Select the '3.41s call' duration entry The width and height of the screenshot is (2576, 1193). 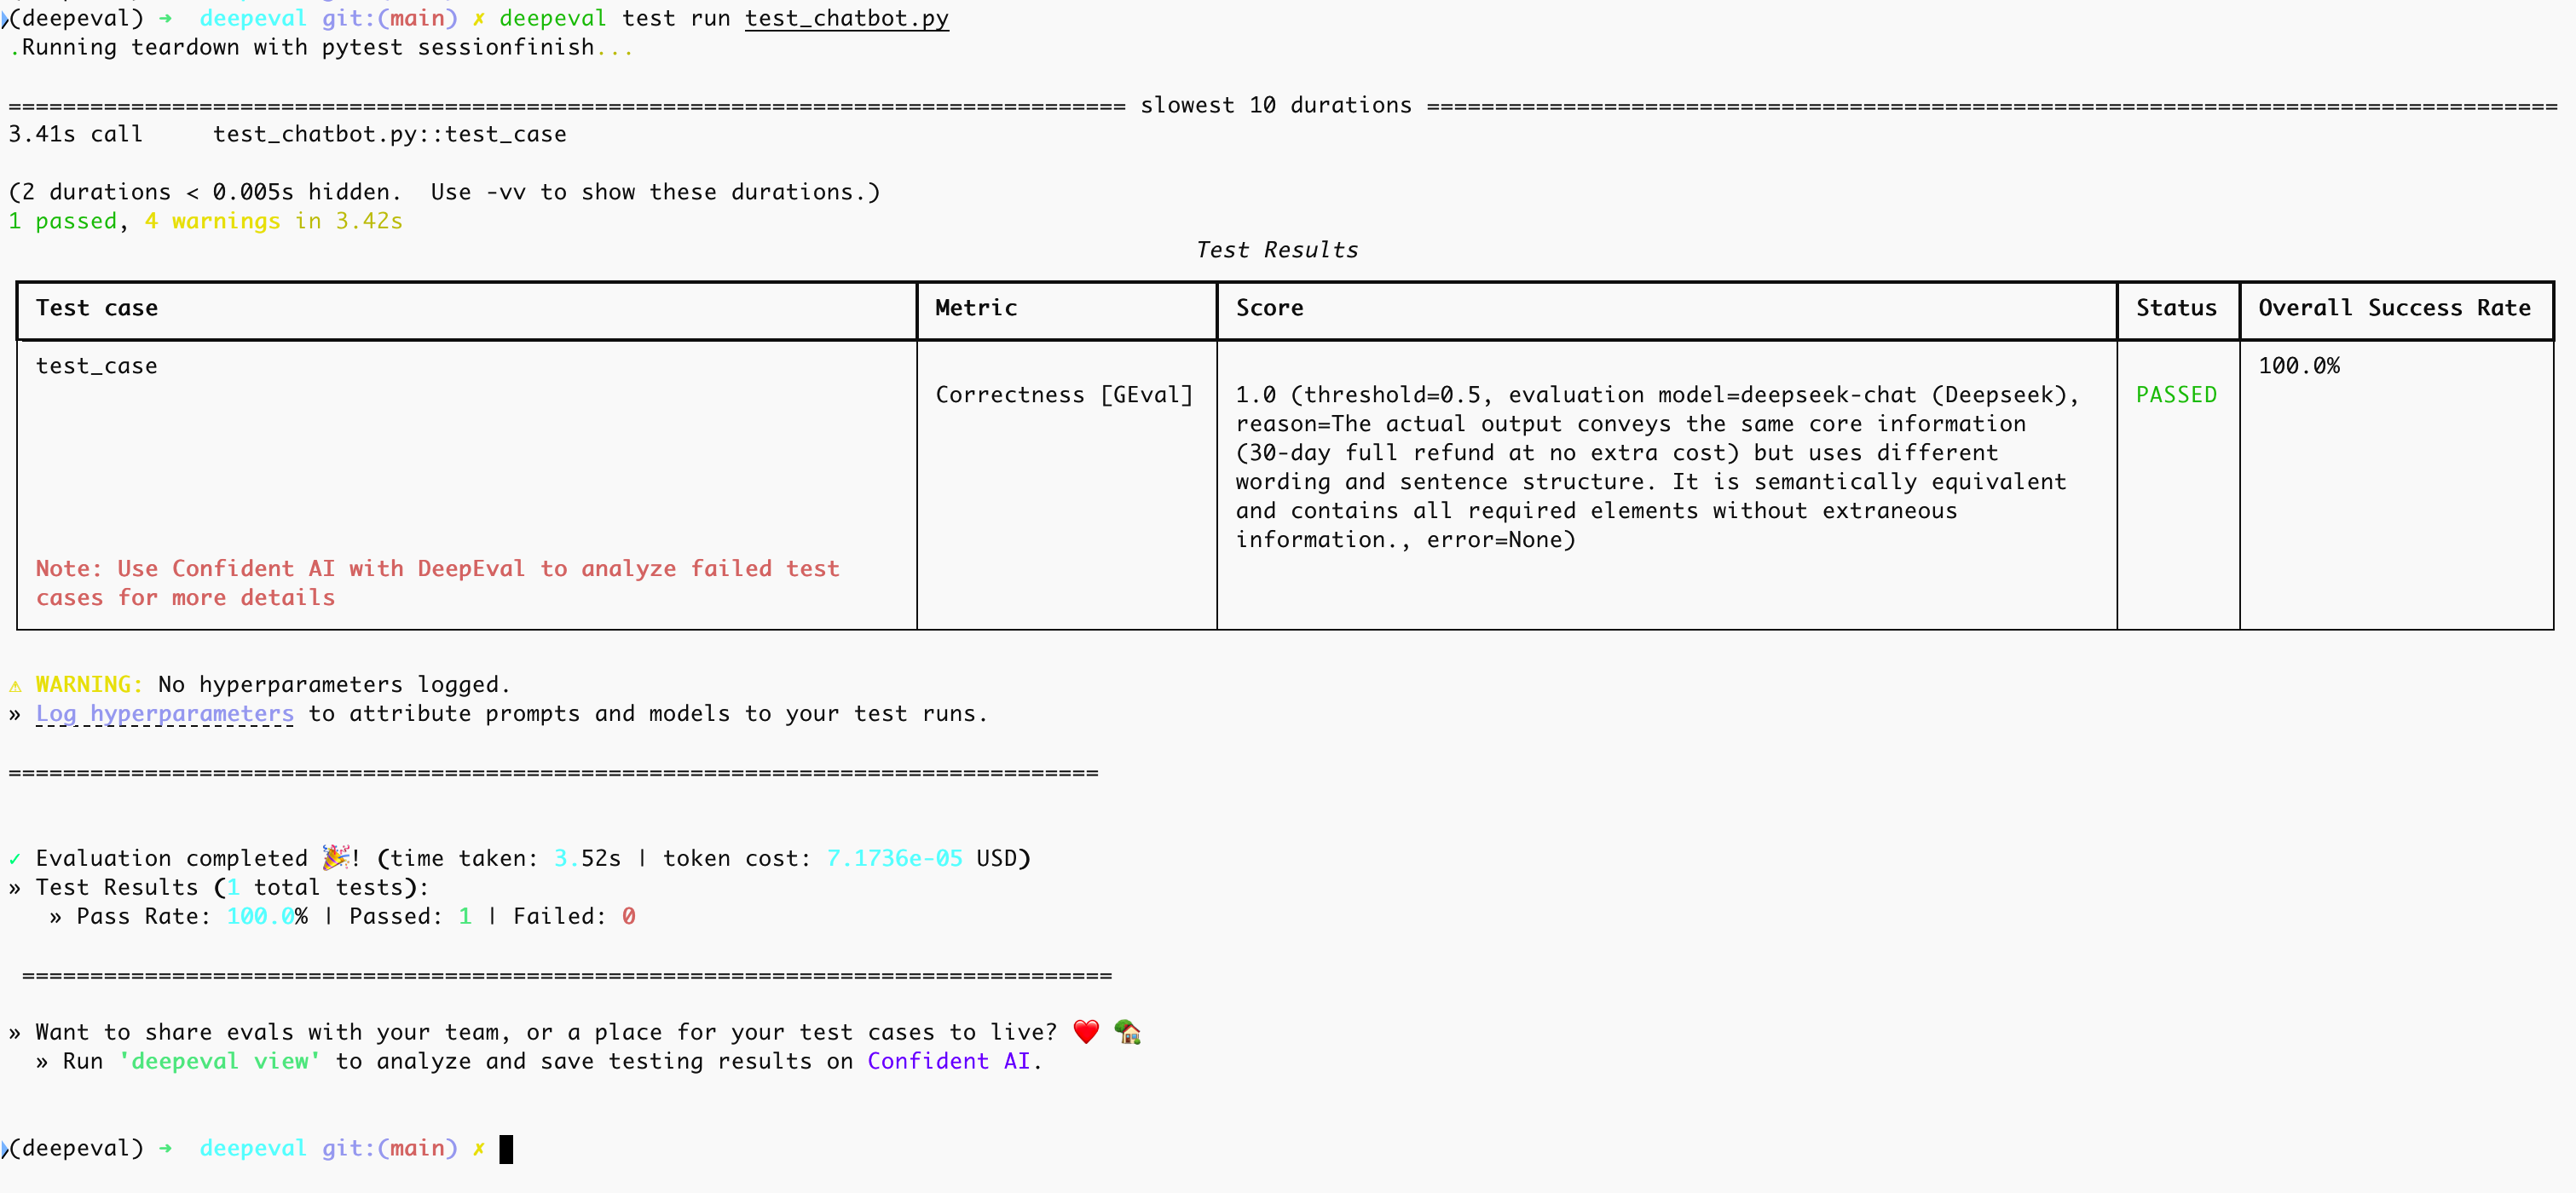coord(76,134)
